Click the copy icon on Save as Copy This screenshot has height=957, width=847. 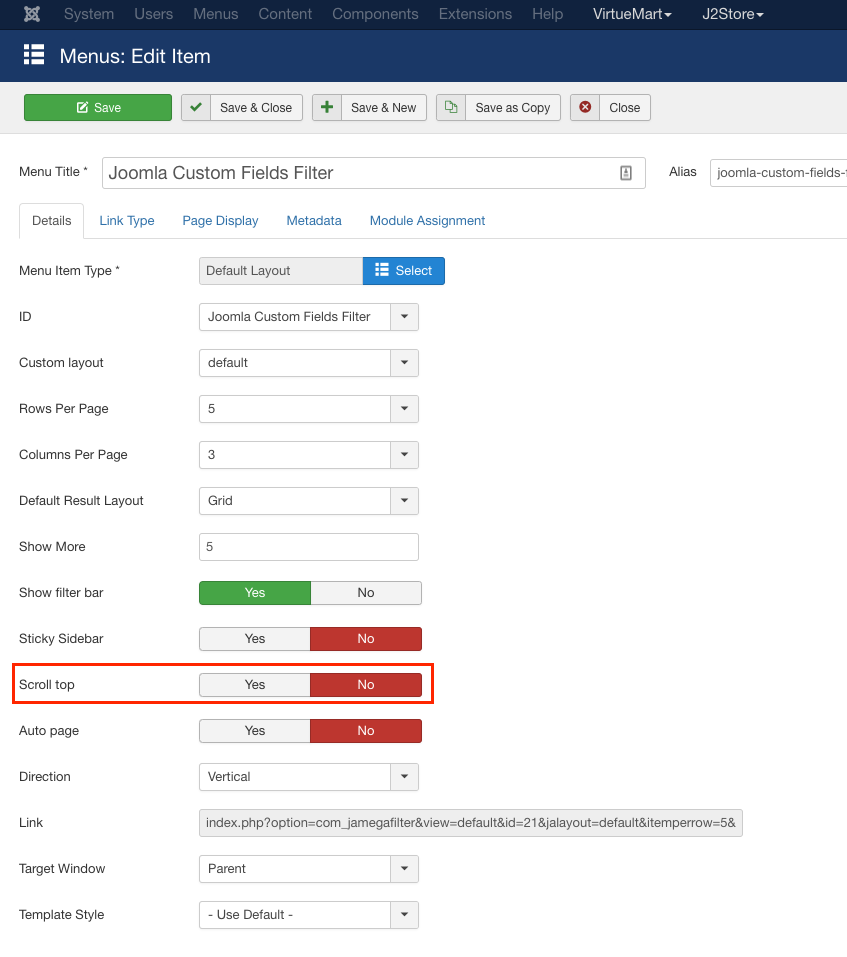click(x=451, y=108)
